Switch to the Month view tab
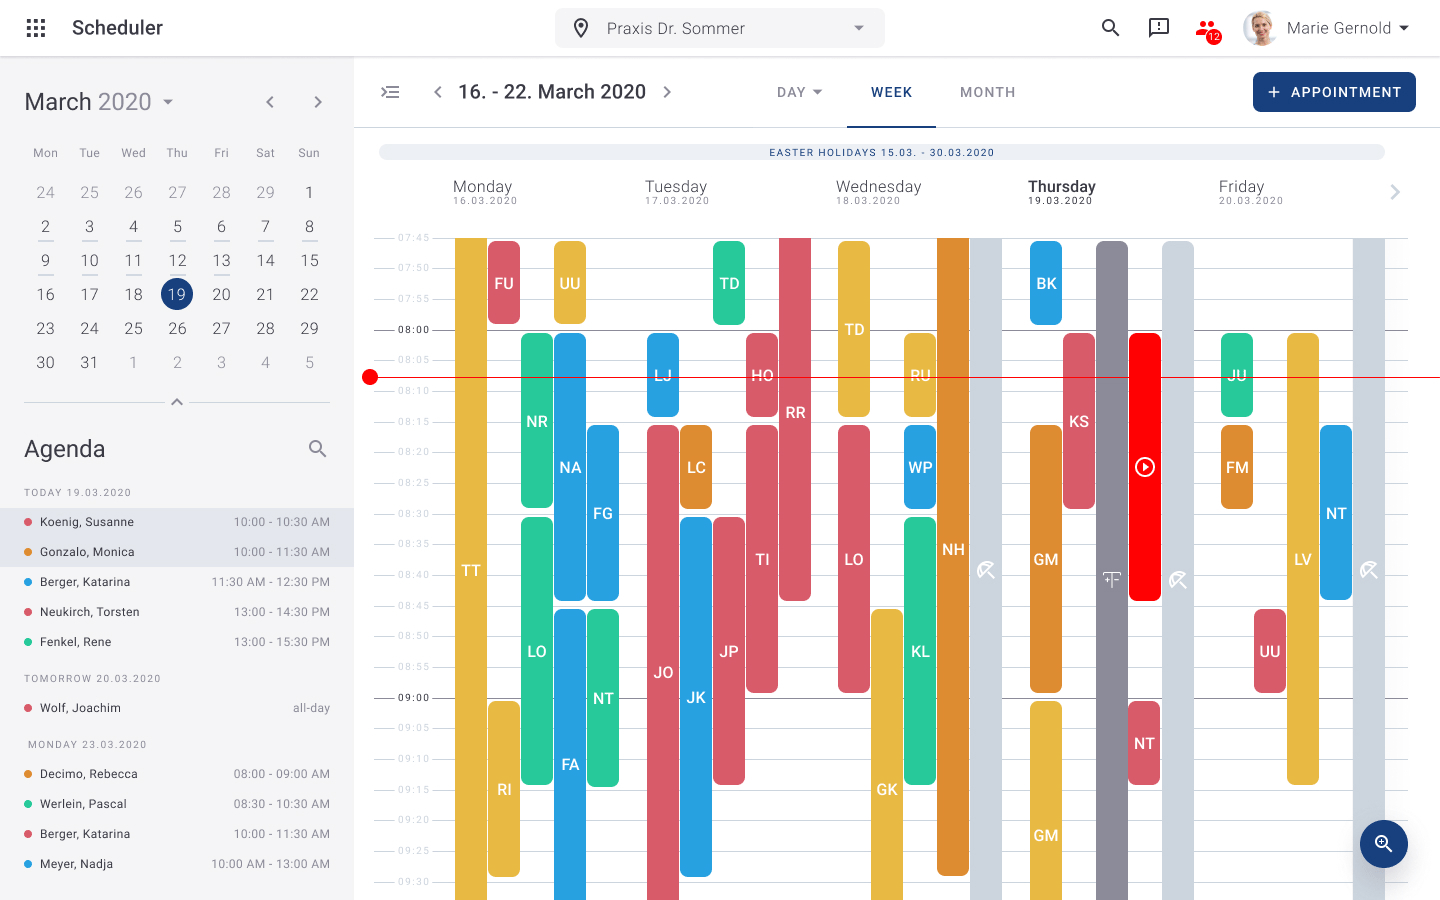 point(987,92)
